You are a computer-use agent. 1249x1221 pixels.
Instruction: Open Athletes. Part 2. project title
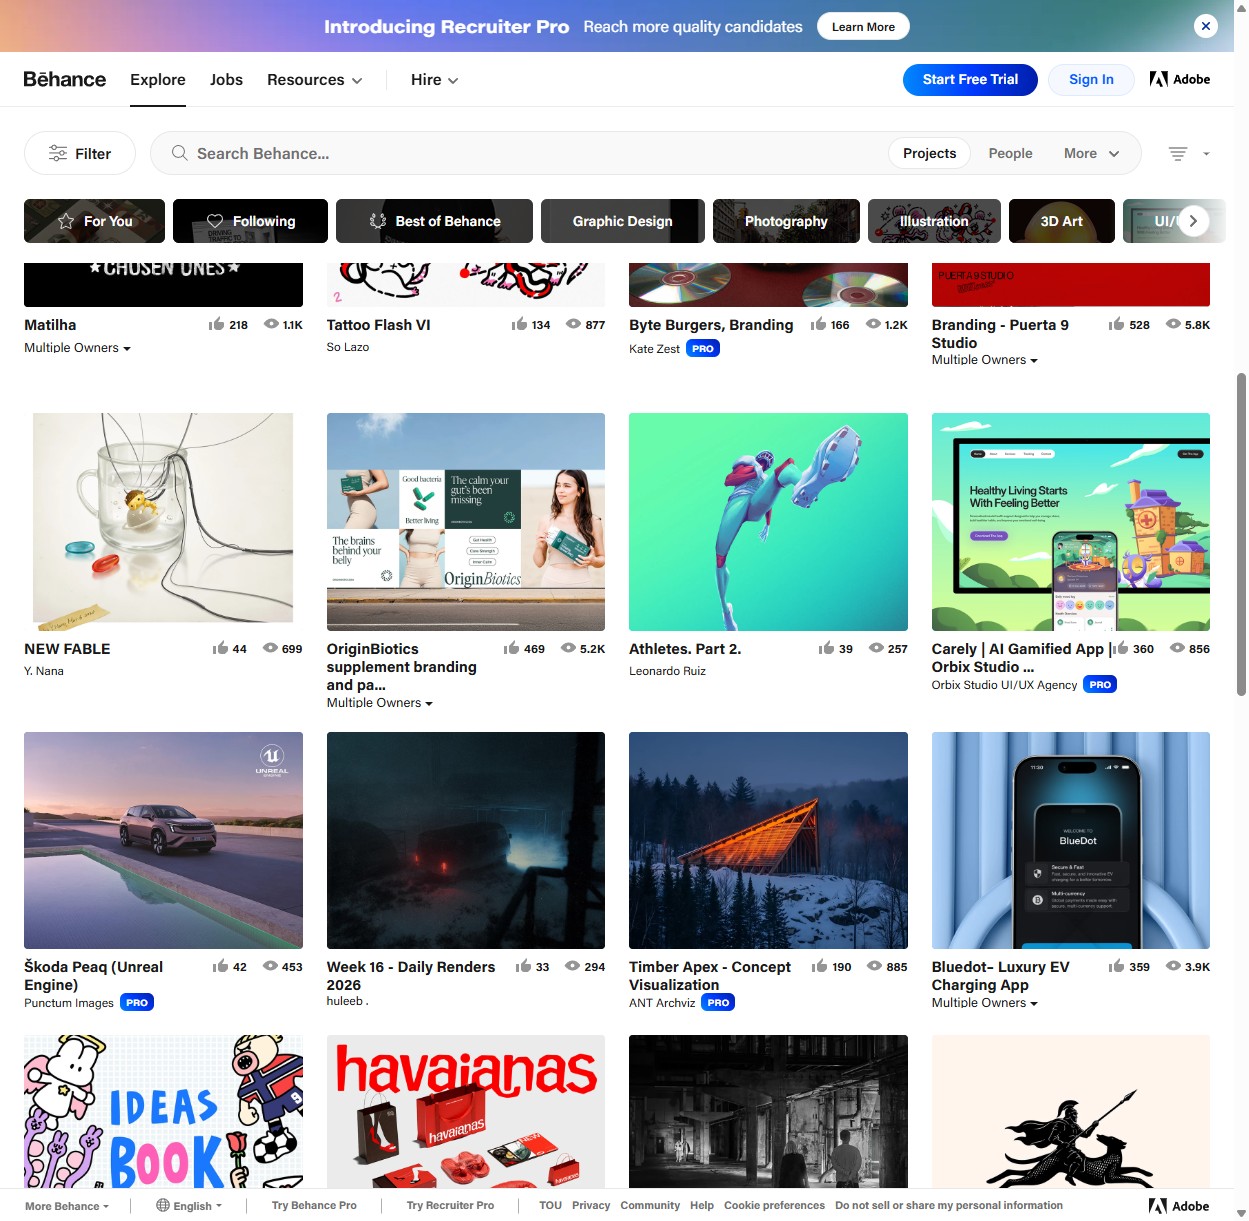pyautogui.click(x=685, y=649)
